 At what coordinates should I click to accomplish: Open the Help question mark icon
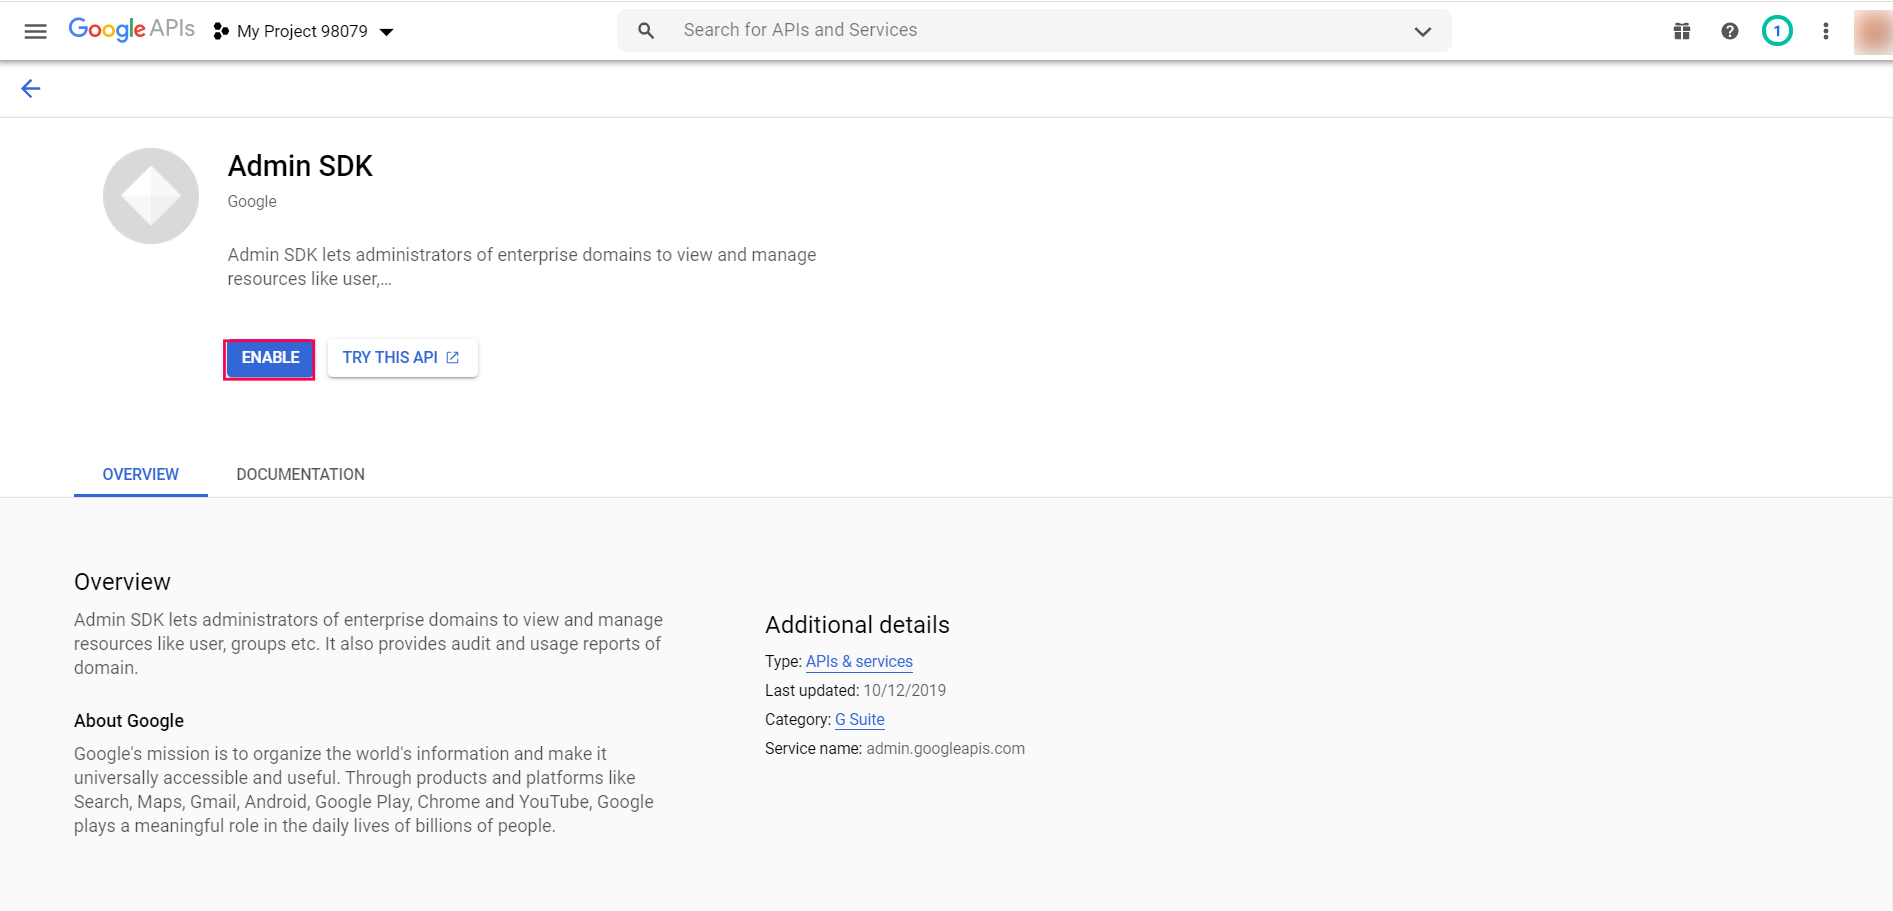point(1730,31)
